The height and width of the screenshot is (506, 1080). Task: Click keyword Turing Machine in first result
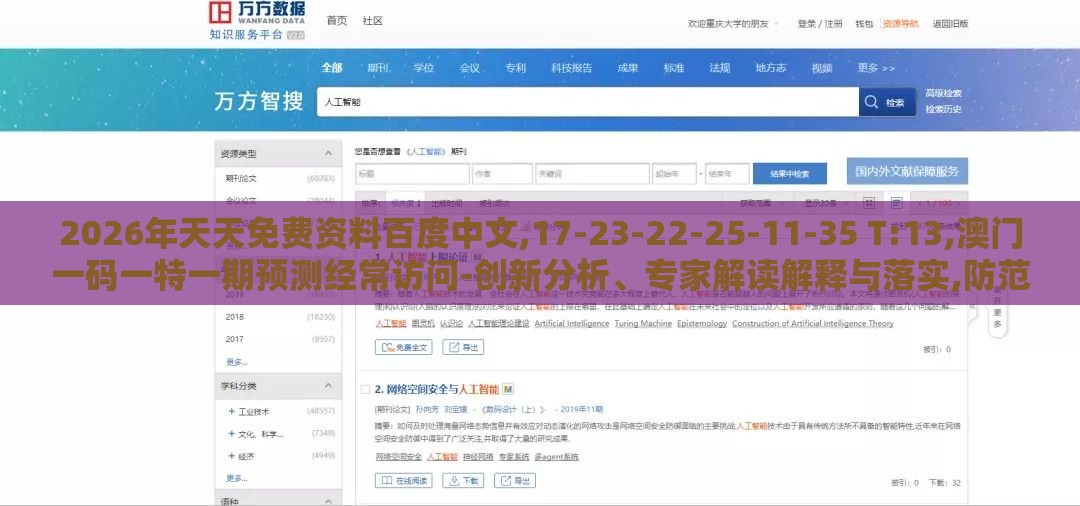click(643, 323)
